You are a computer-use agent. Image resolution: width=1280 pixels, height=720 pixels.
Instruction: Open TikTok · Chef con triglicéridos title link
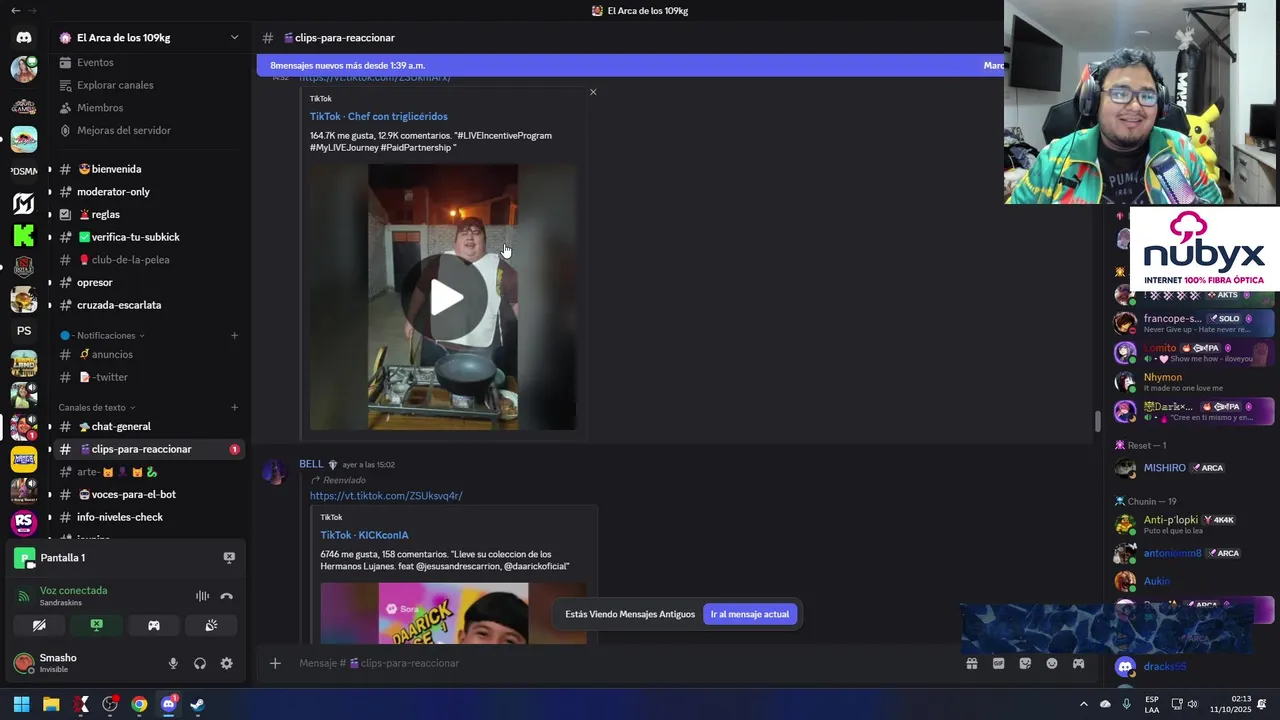click(379, 117)
